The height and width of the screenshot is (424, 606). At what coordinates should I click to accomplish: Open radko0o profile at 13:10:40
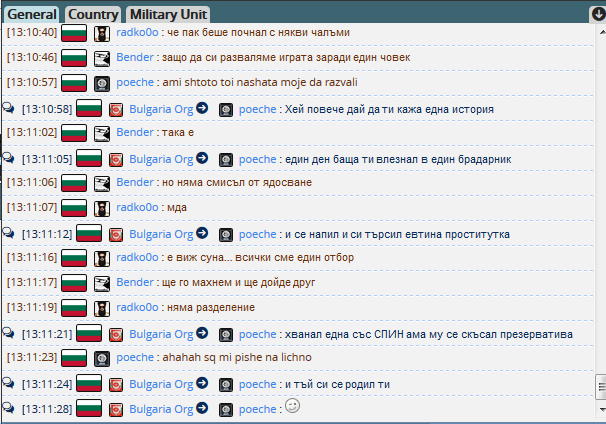(x=137, y=32)
